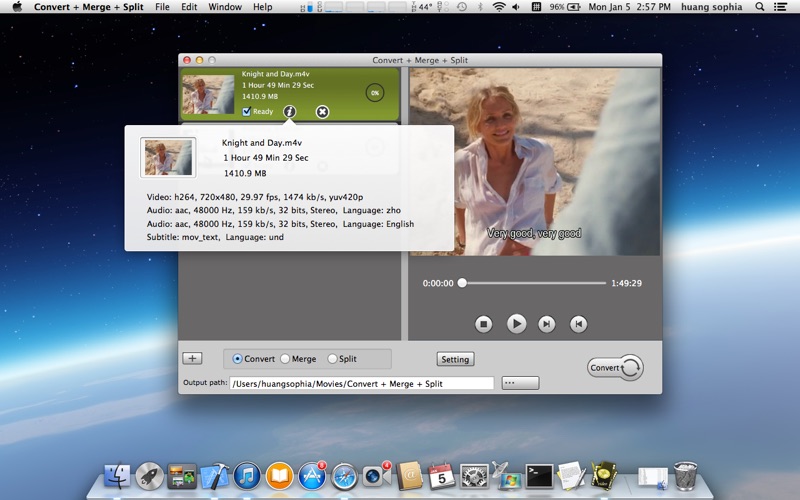Open the Help menu

(x=263, y=7)
